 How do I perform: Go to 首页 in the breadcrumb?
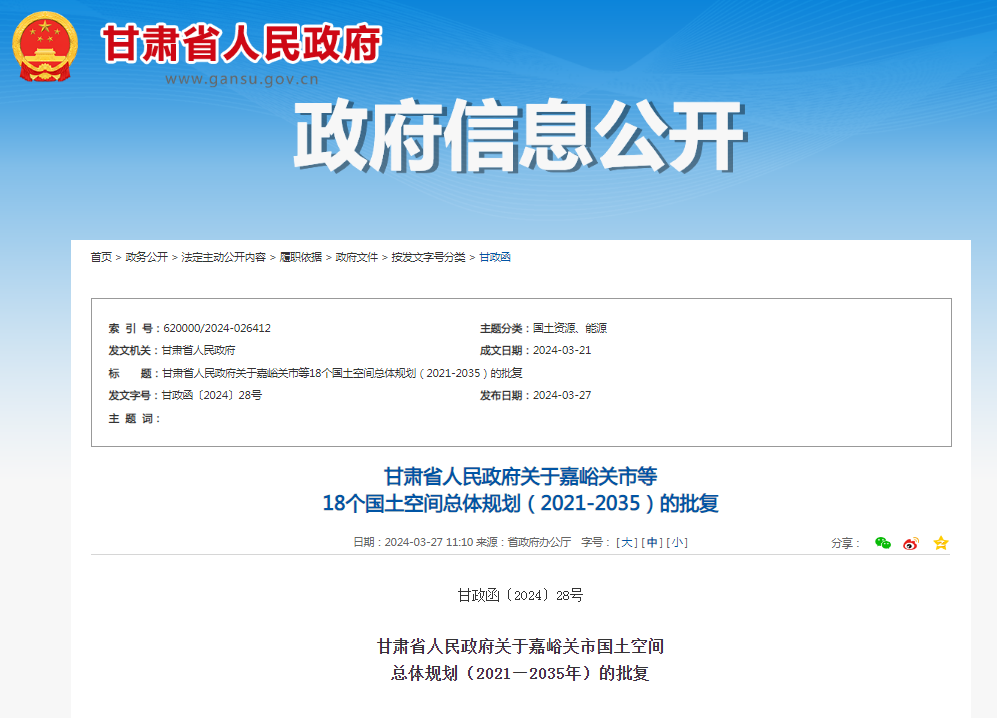[x=101, y=257]
